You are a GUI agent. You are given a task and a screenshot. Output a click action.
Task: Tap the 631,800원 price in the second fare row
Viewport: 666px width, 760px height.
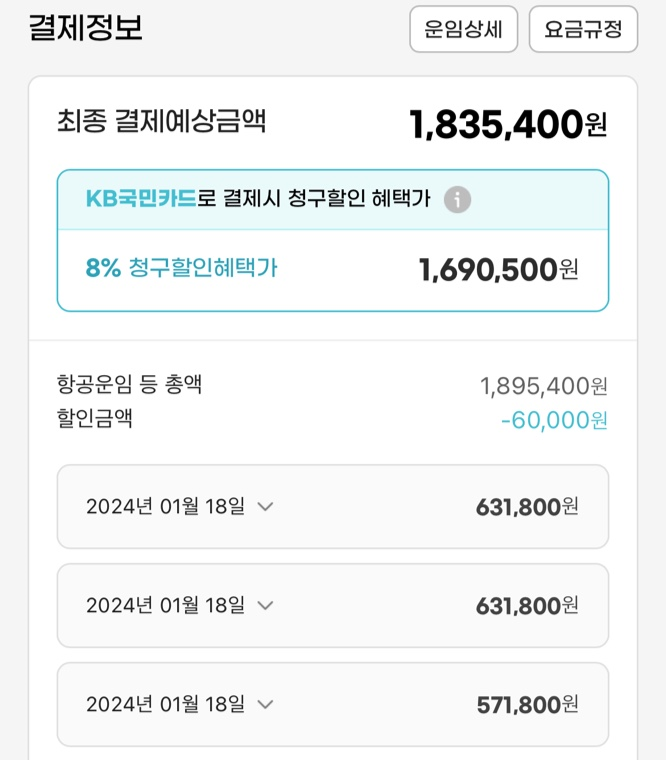pos(527,606)
